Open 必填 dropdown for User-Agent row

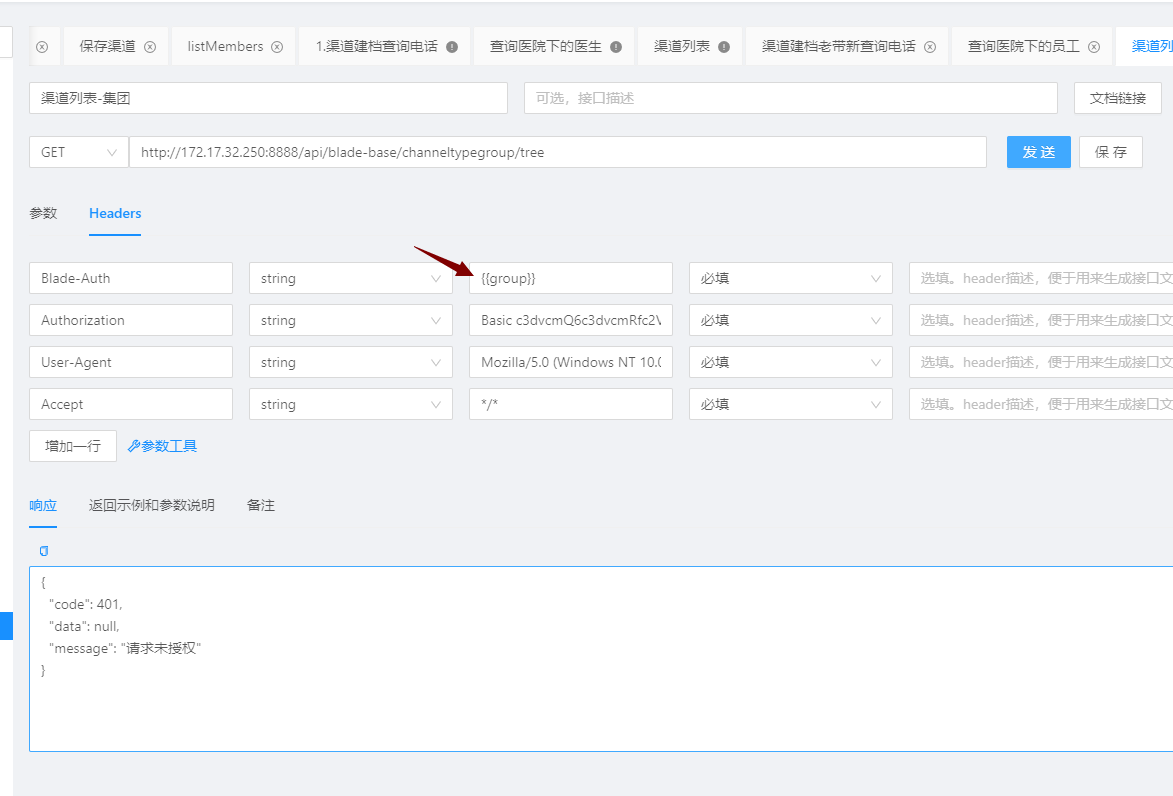(791, 362)
